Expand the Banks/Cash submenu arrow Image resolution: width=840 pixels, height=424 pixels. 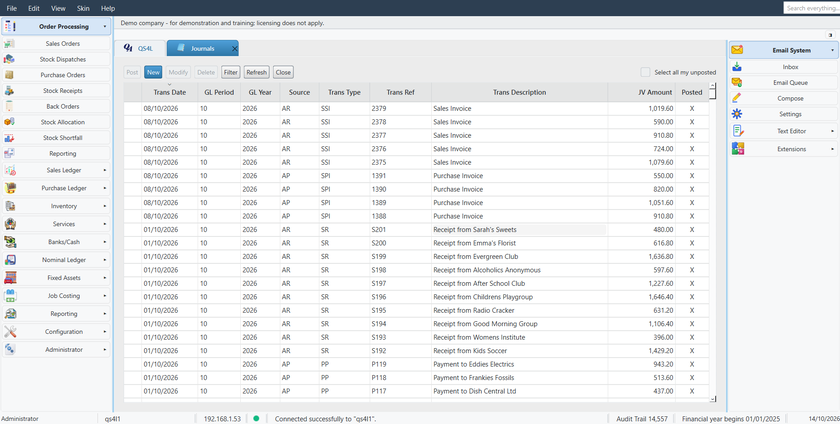click(104, 242)
